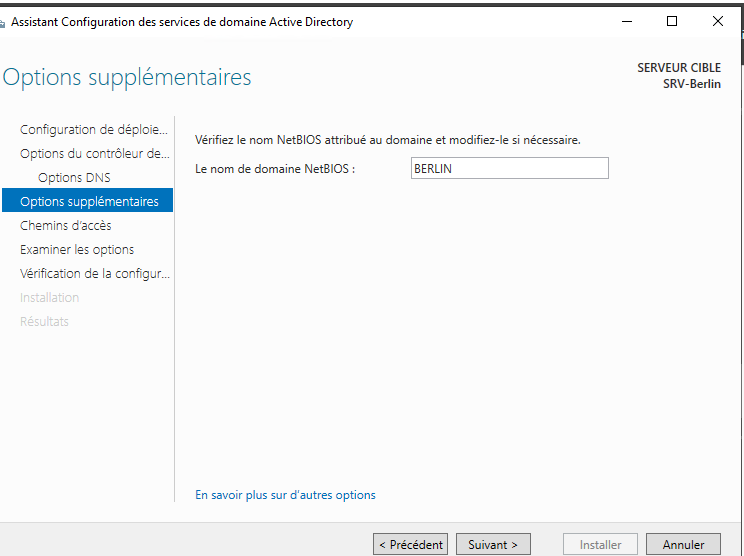Select the Options DNS sub-step
744x556 pixels.
click(x=74, y=178)
